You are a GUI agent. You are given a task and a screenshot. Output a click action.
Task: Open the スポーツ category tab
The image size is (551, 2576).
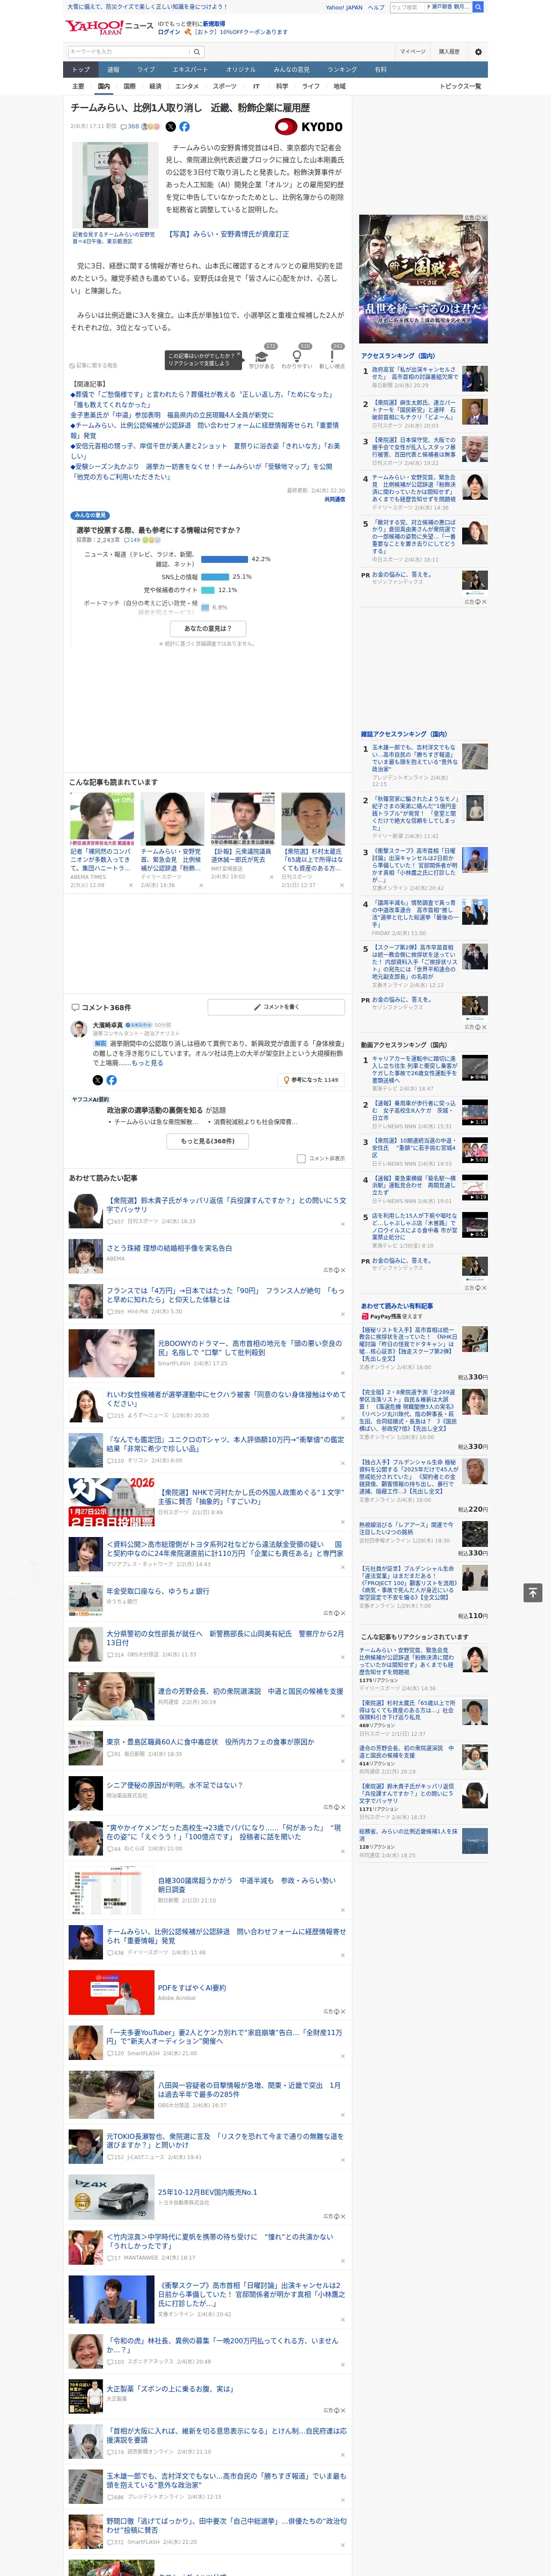pos(225,86)
